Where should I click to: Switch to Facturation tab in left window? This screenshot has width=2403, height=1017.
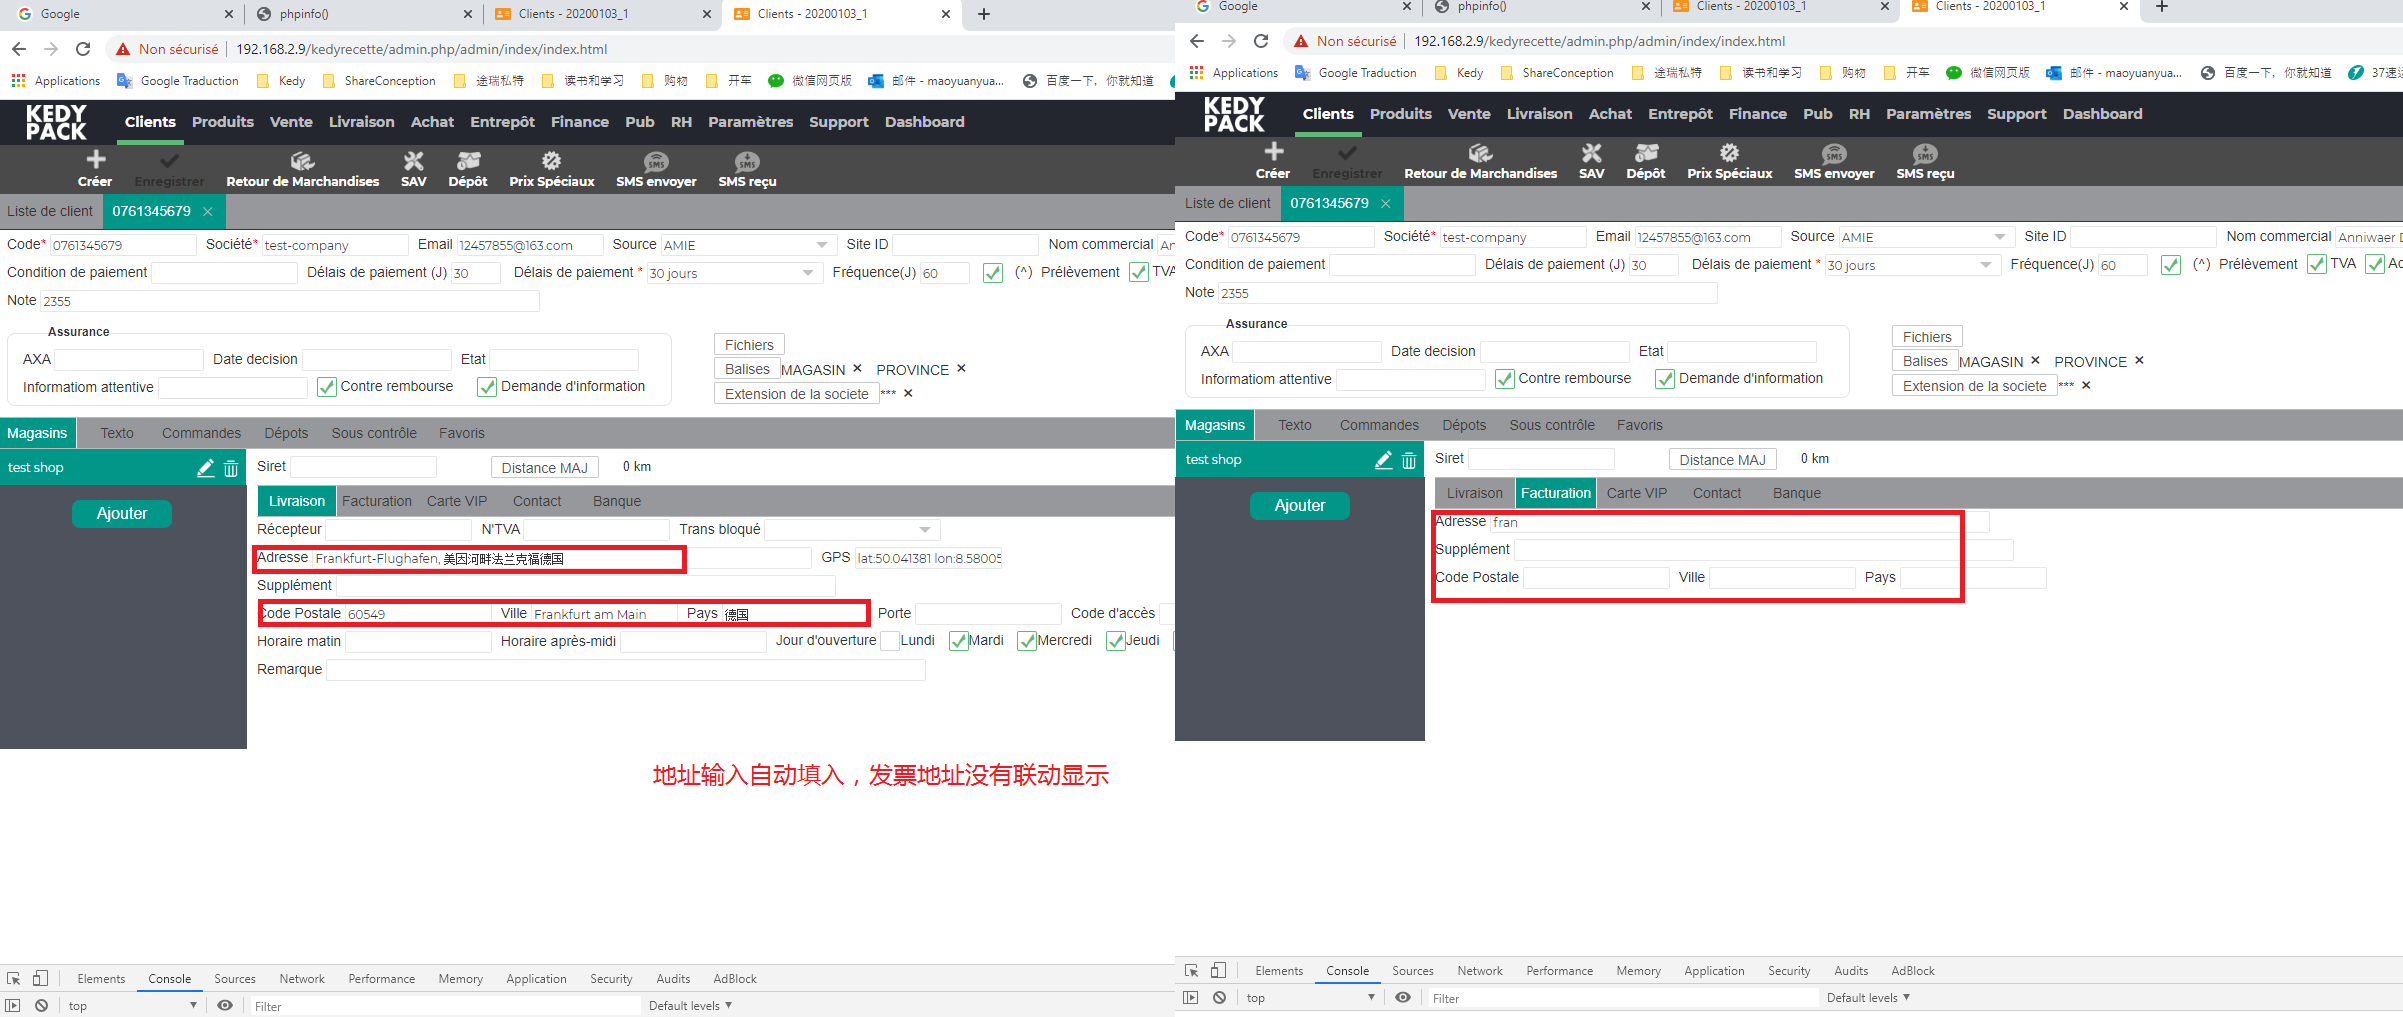[376, 501]
